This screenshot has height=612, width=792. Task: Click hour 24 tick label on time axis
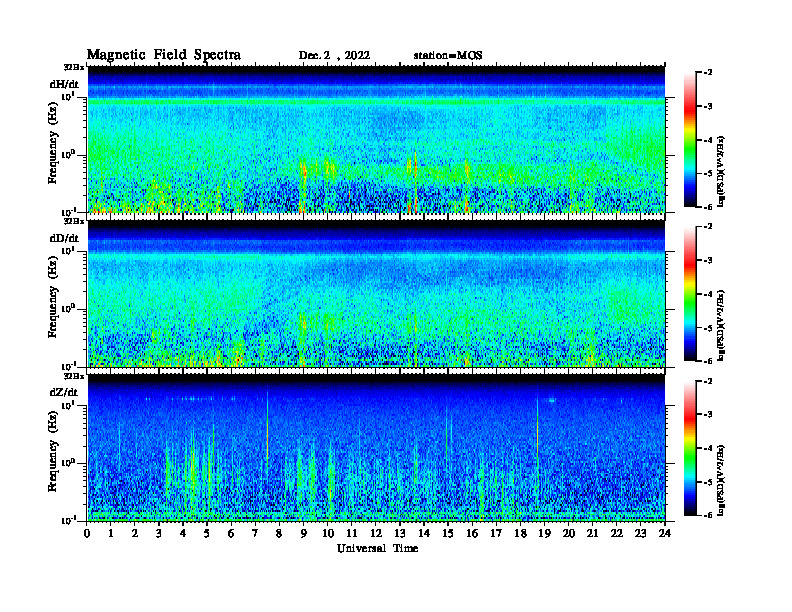click(x=665, y=534)
